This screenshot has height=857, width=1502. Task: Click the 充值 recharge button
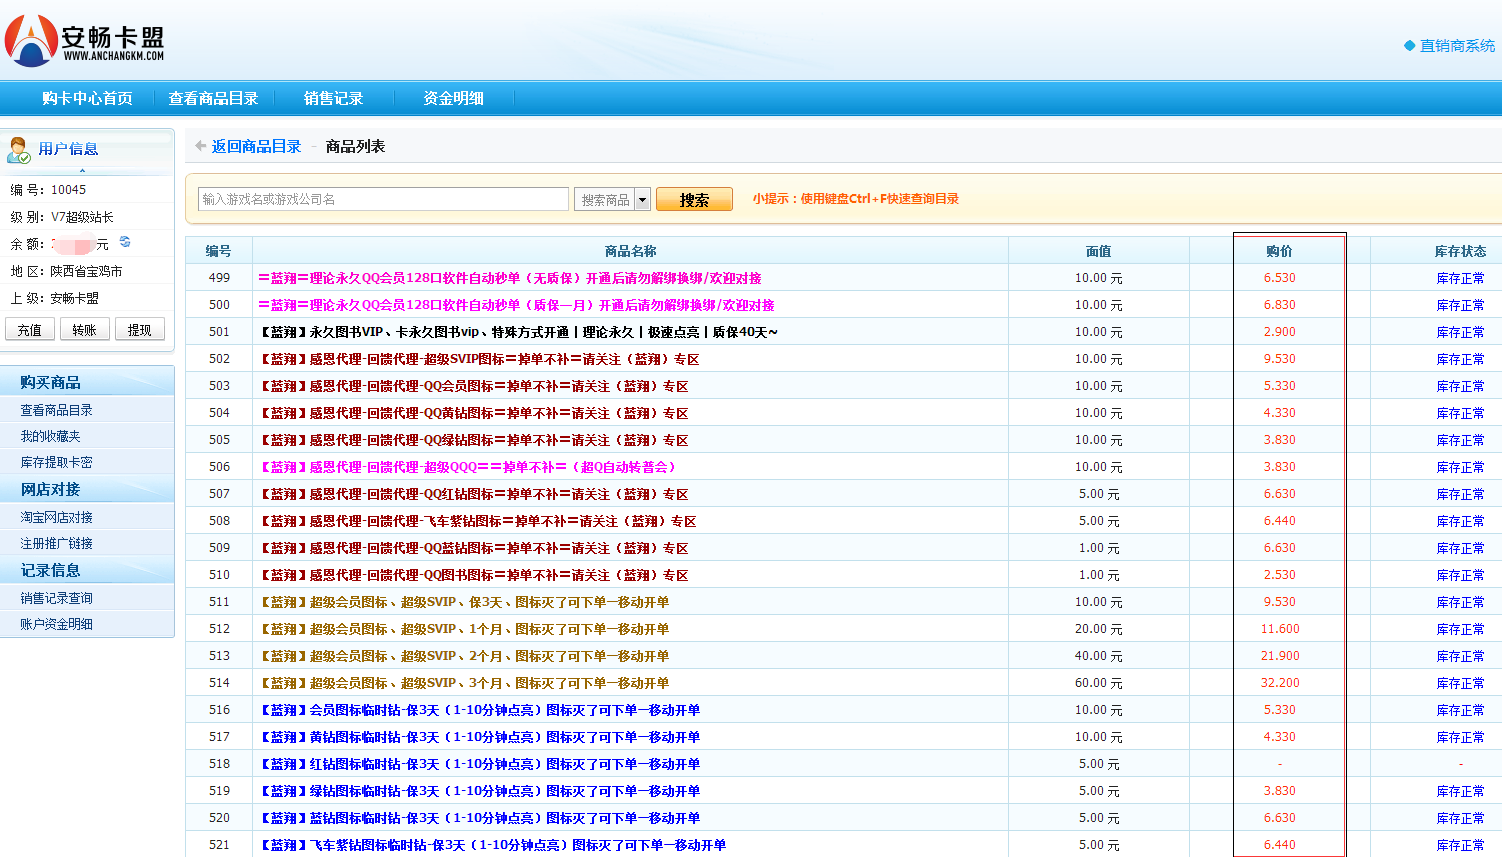(x=30, y=330)
